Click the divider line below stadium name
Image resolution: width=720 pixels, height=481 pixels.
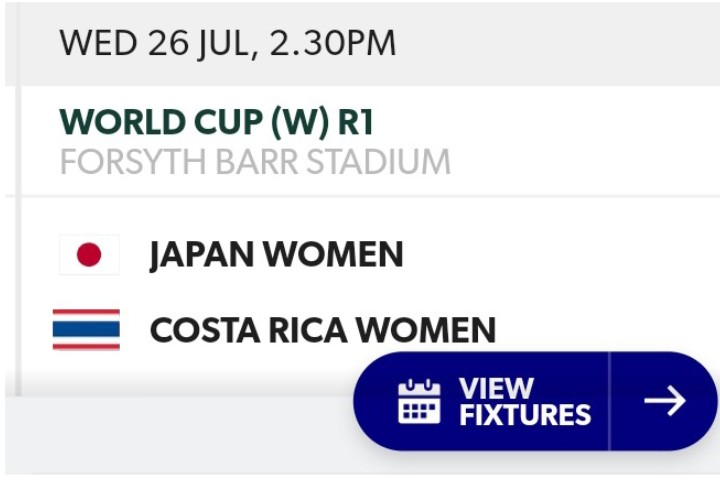click(x=363, y=196)
